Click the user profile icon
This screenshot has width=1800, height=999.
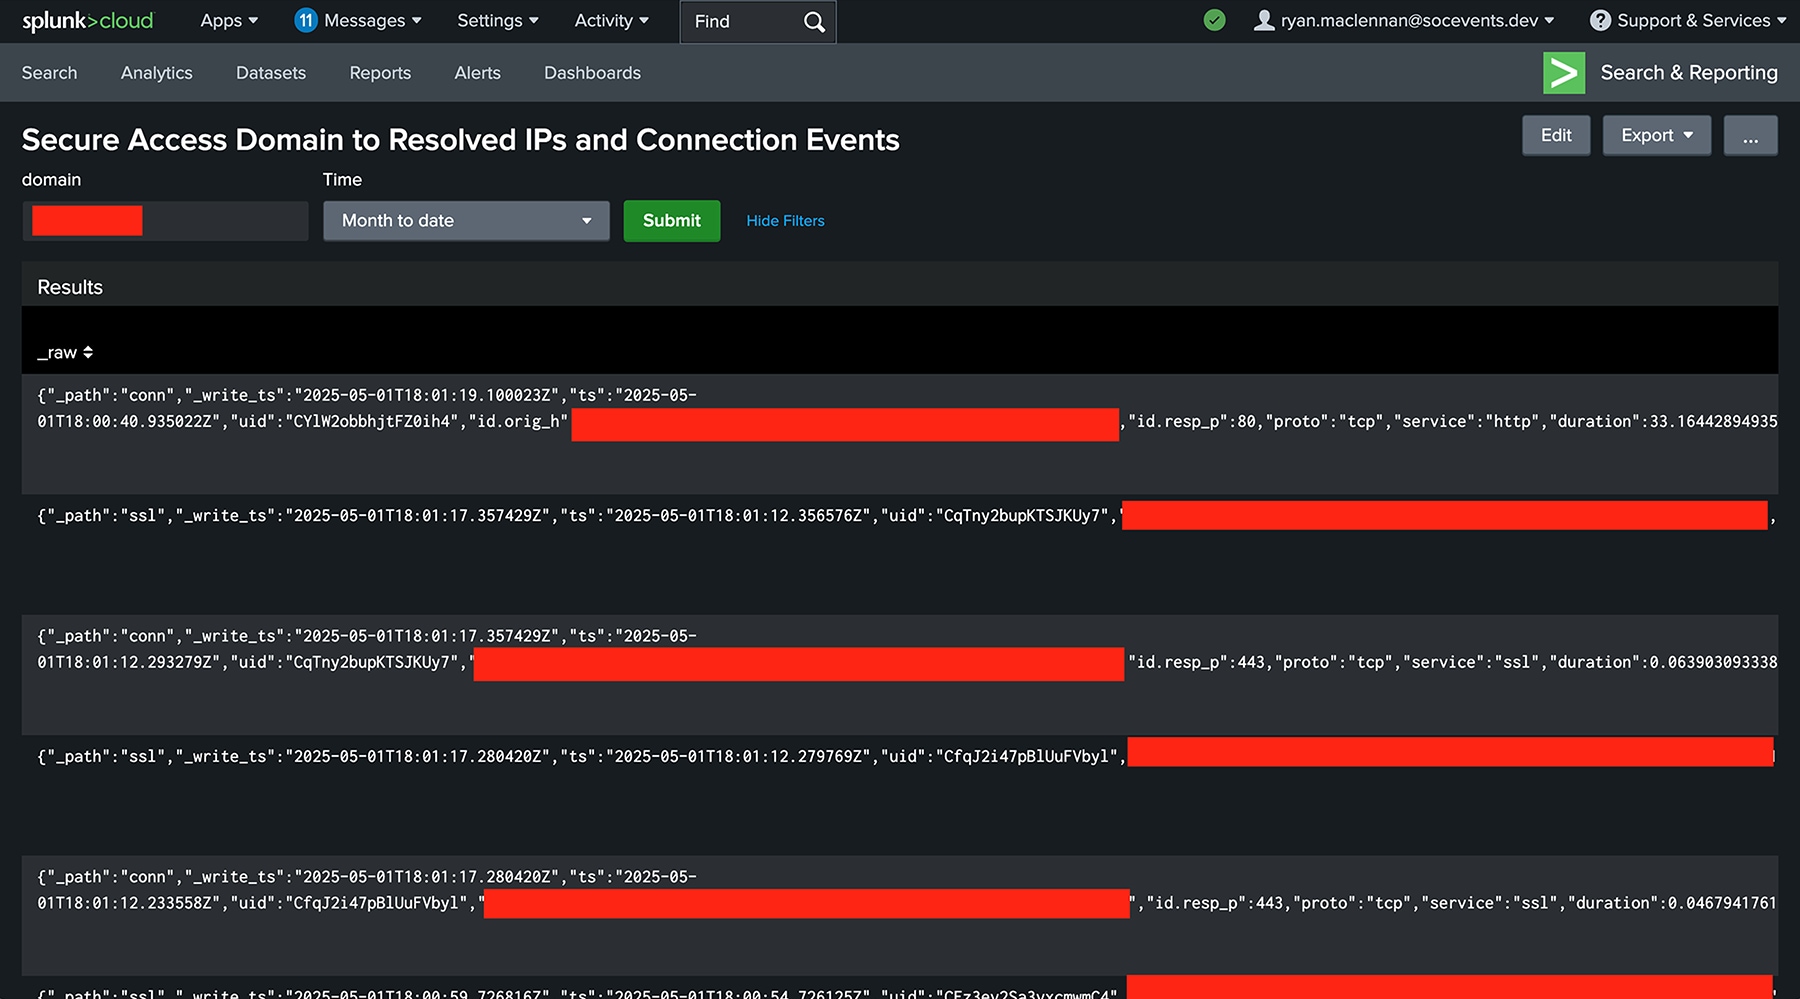tap(1264, 20)
